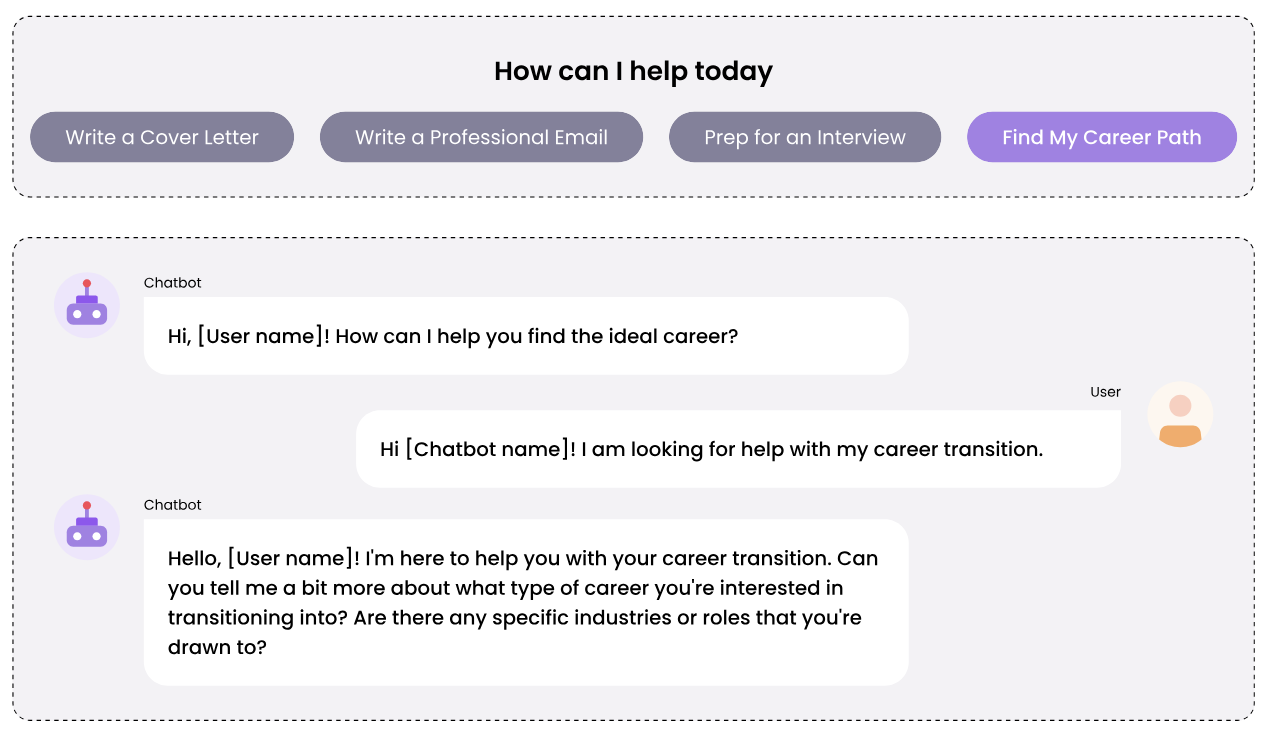This screenshot has height=732, width=1266.
Task: Click the Chatbot label above the first message
Action: coord(173,283)
